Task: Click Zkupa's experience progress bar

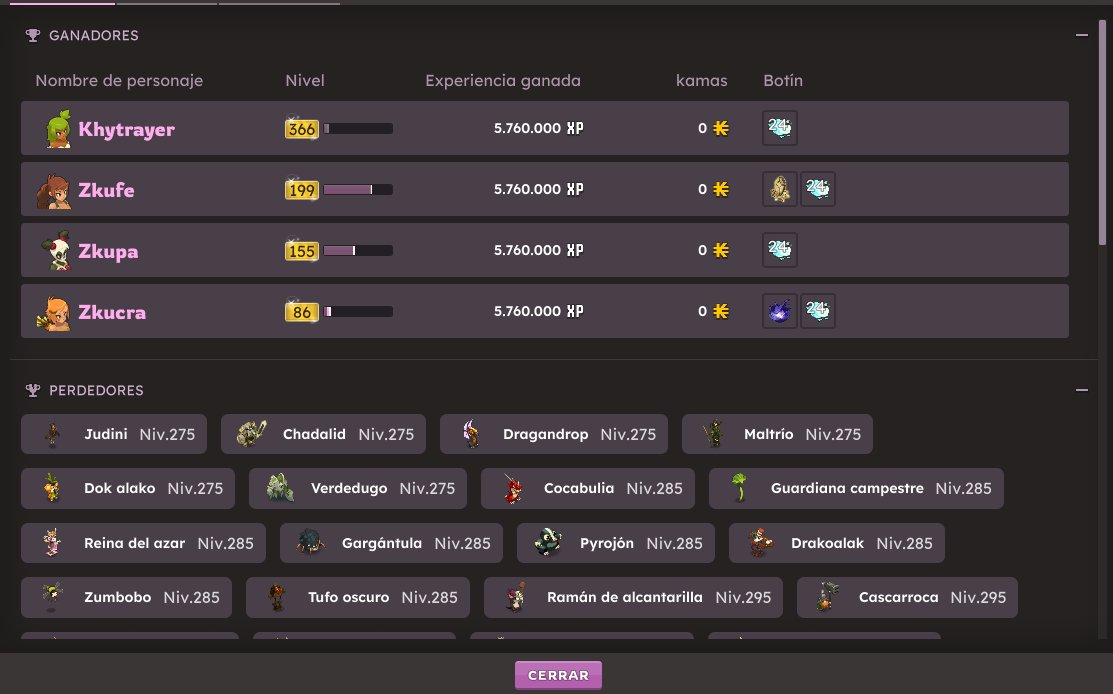Action: tap(358, 250)
